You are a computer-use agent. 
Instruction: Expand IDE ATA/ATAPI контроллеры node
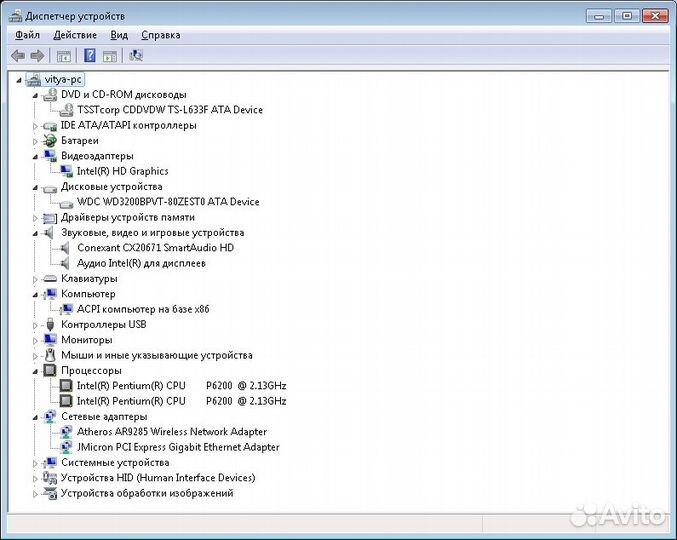[x=35, y=126]
